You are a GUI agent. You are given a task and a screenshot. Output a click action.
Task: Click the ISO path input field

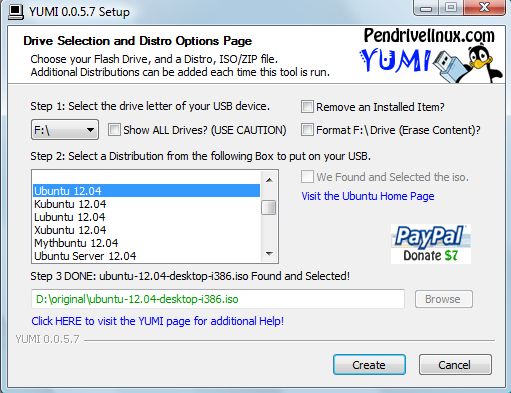[x=218, y=299]
